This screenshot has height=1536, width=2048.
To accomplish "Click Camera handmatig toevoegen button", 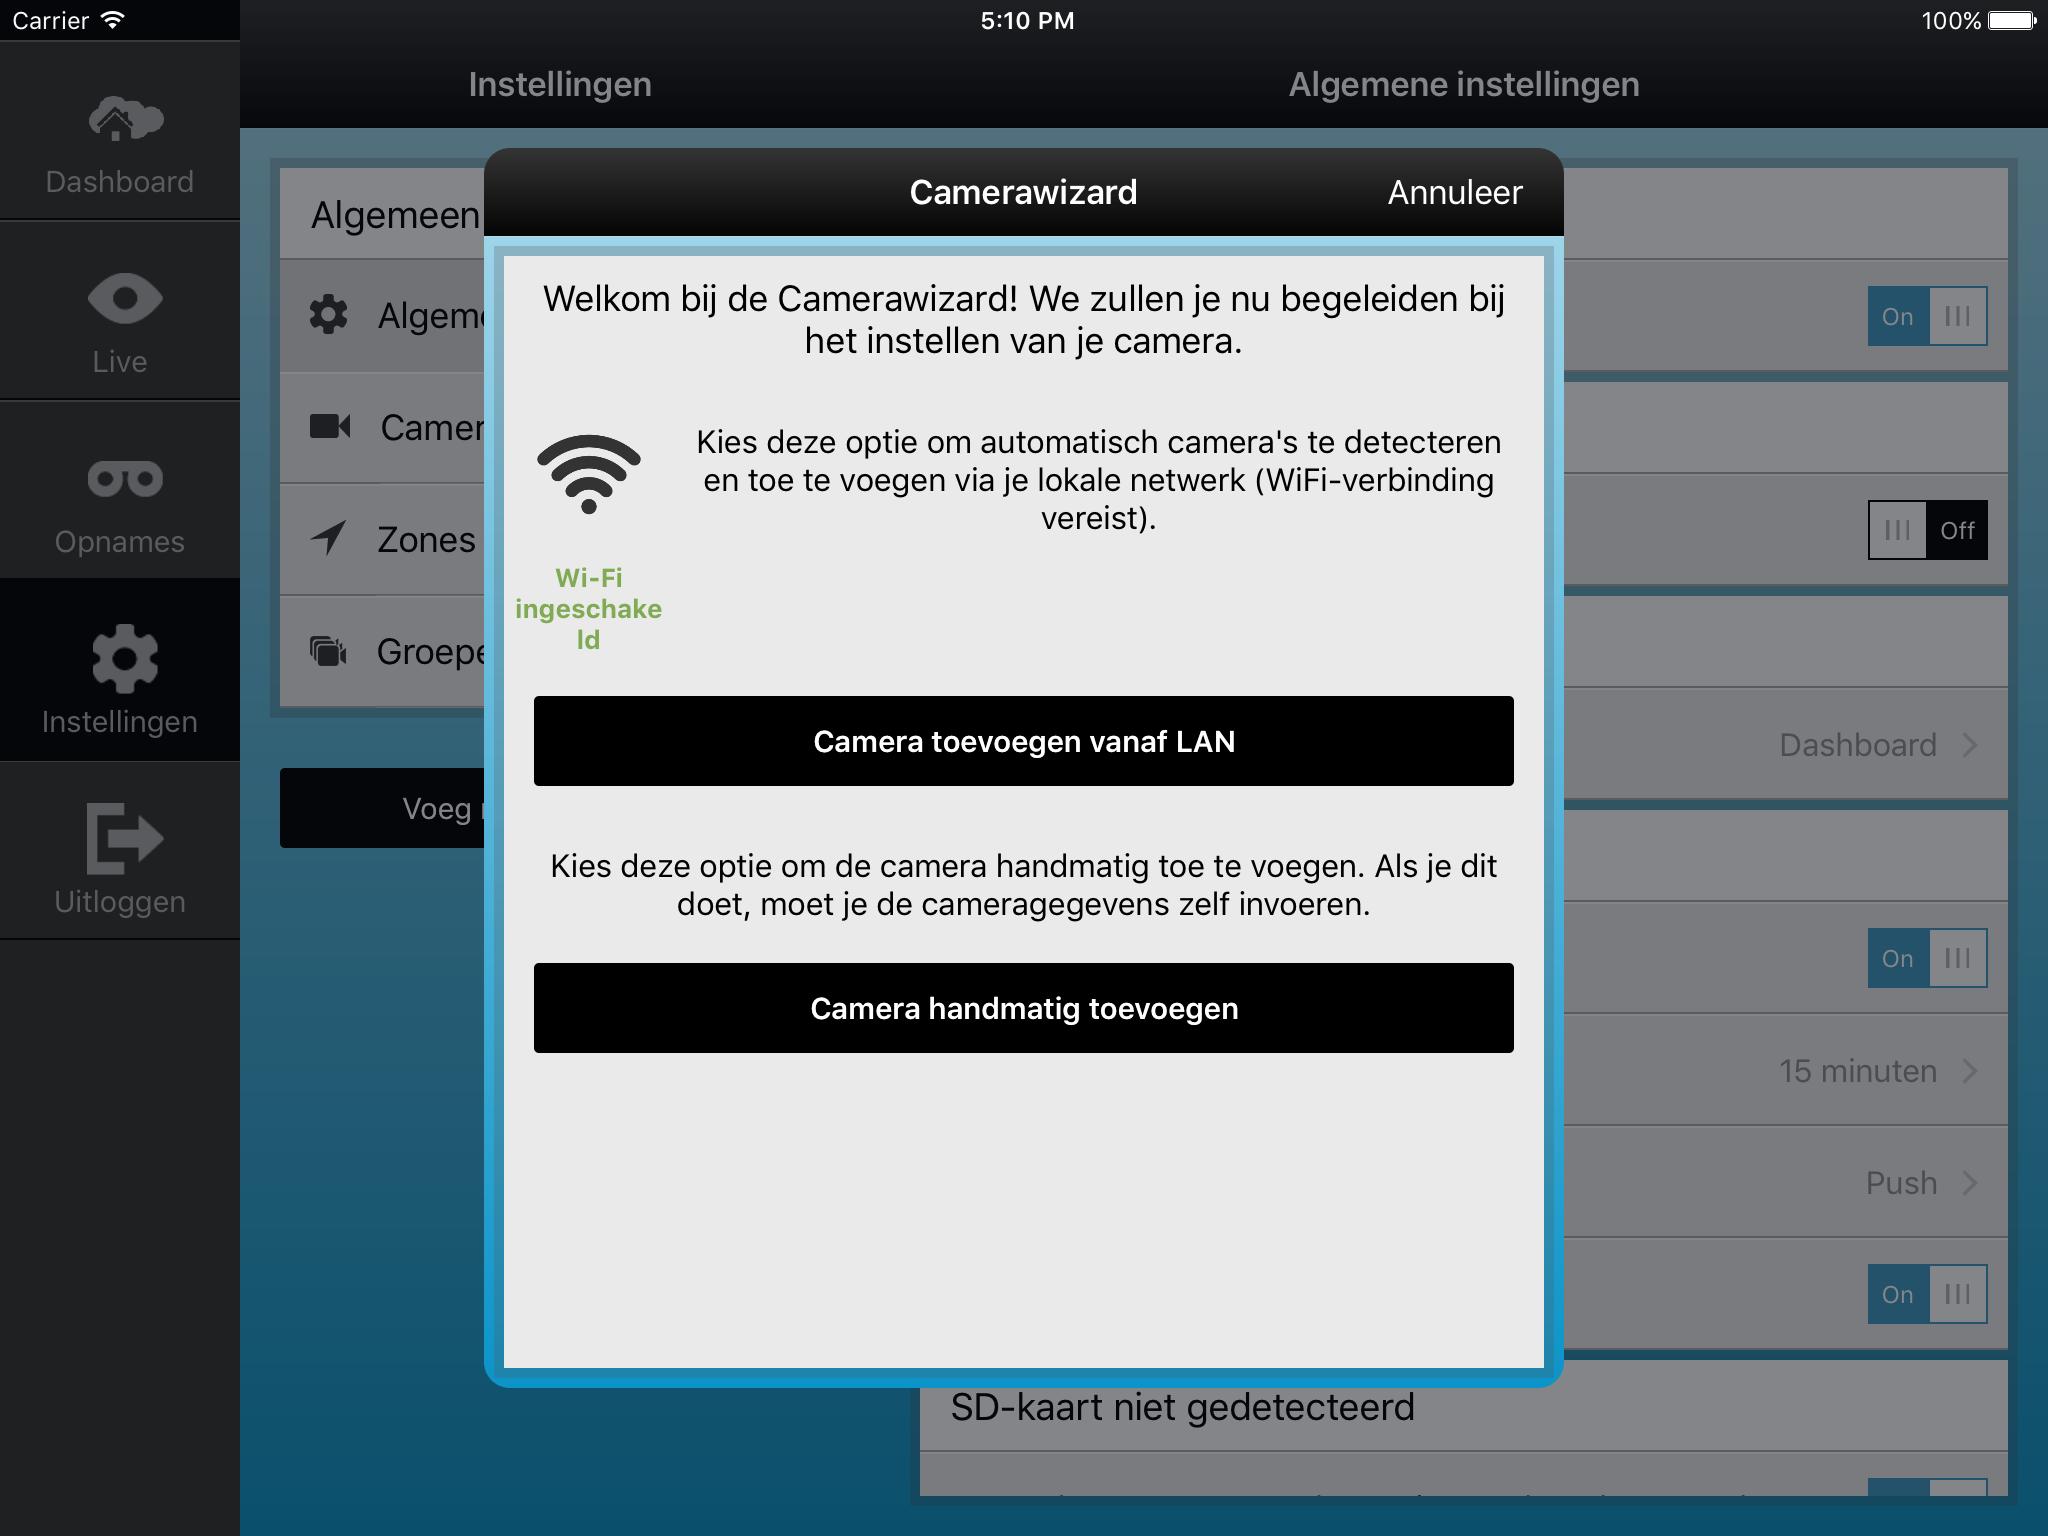I will [x=1024, y=1008].
